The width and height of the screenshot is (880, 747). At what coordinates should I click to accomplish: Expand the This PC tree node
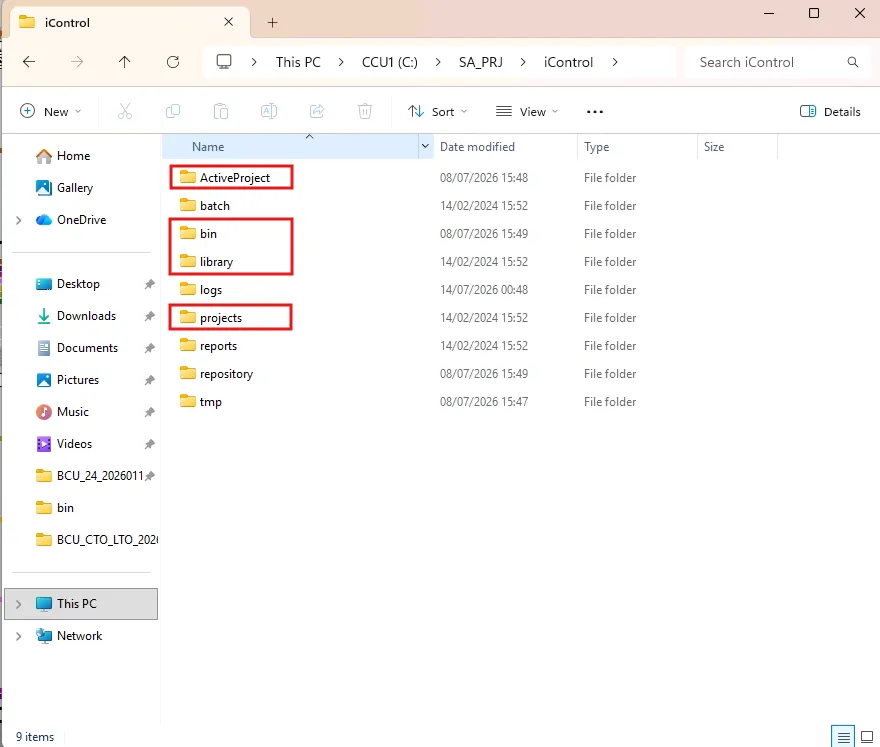pyautogui.click(x=19, y=604)
